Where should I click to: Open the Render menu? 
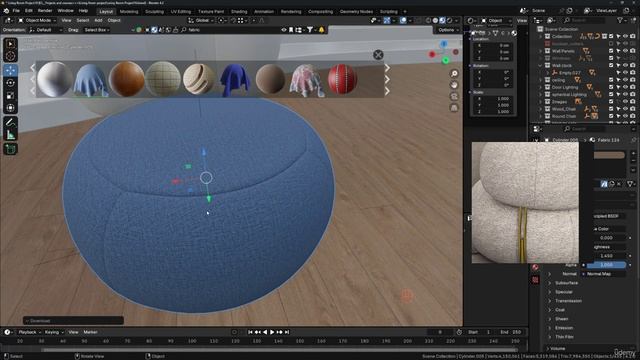click(45, 11)
